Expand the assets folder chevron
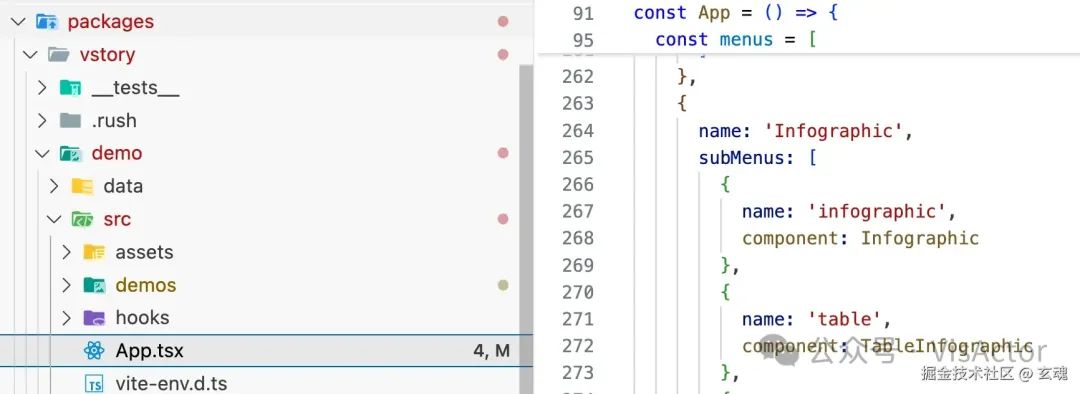 click(66, 252)
